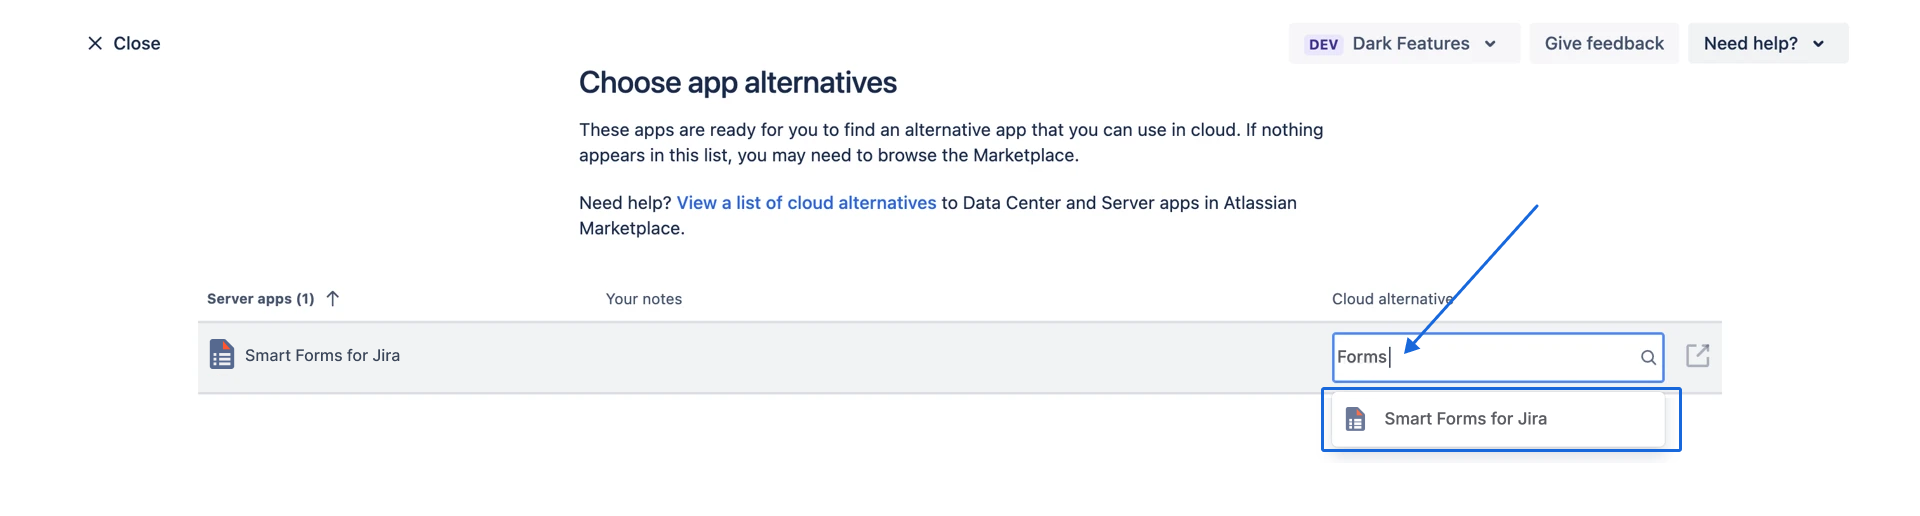Screen dimensions: 1920x516
Task: Click the DEV badge icon
Action: 1323,44
